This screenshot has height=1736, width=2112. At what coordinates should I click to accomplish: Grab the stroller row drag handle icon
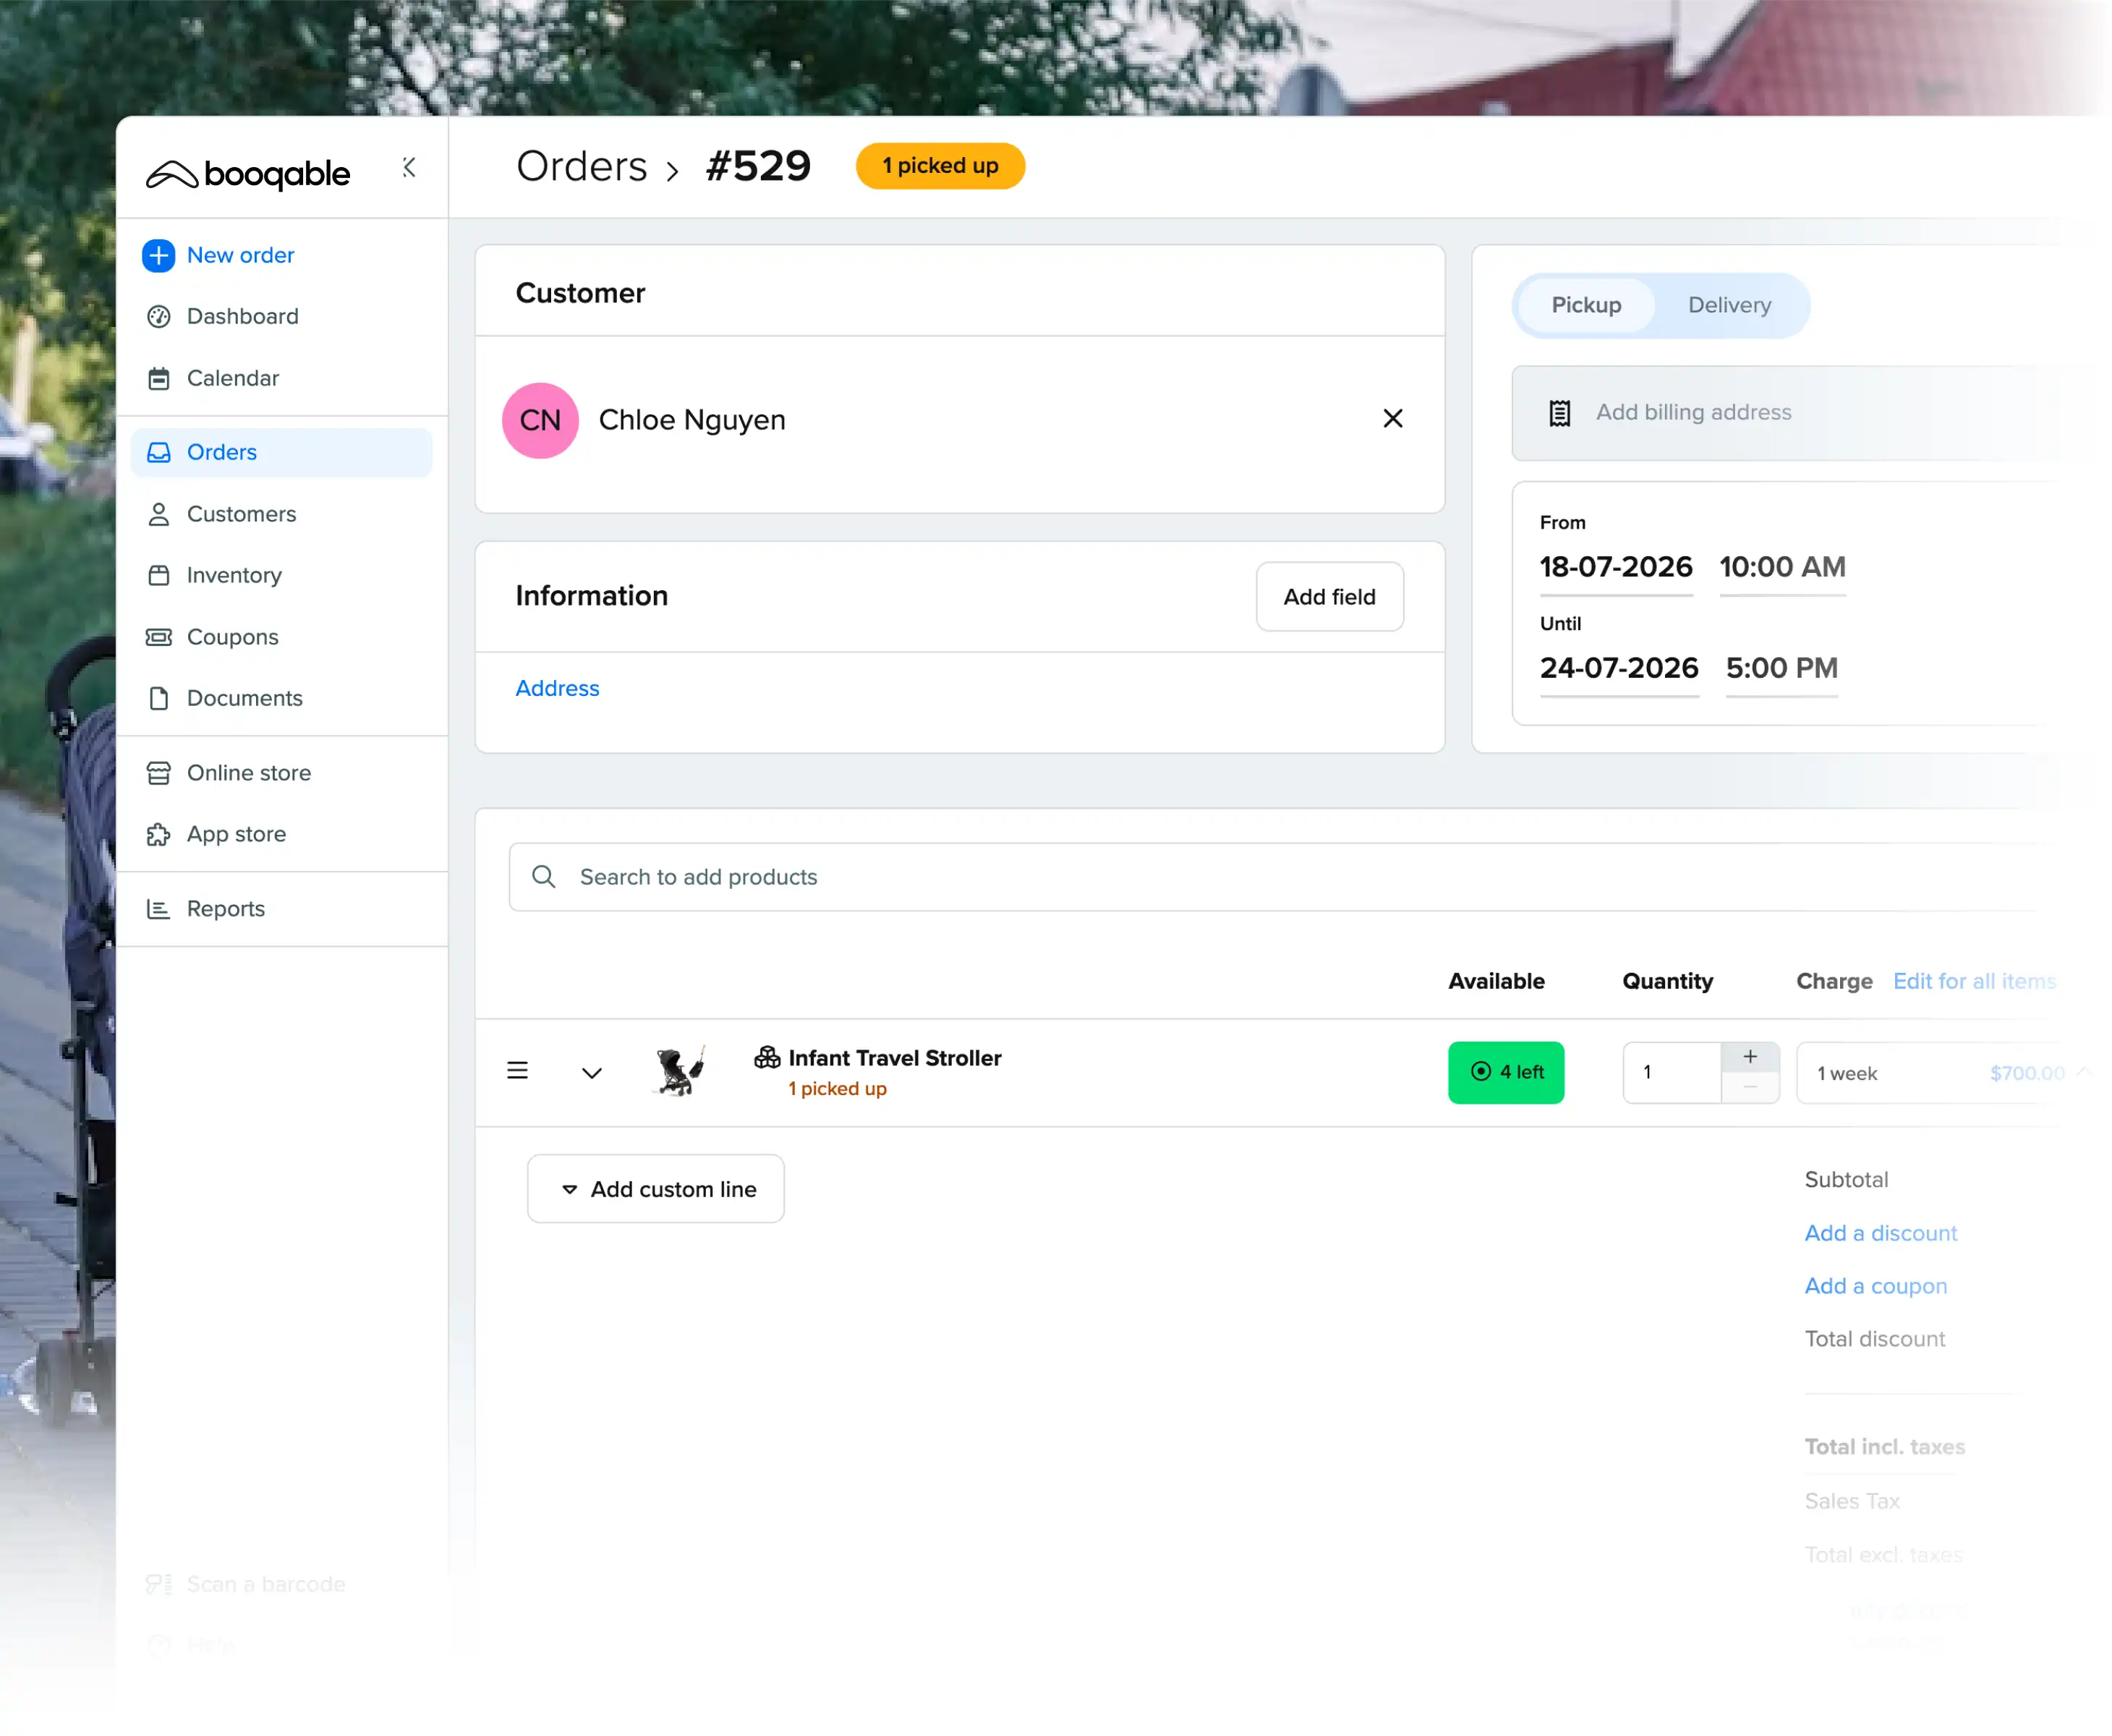tap(517, 1071)
